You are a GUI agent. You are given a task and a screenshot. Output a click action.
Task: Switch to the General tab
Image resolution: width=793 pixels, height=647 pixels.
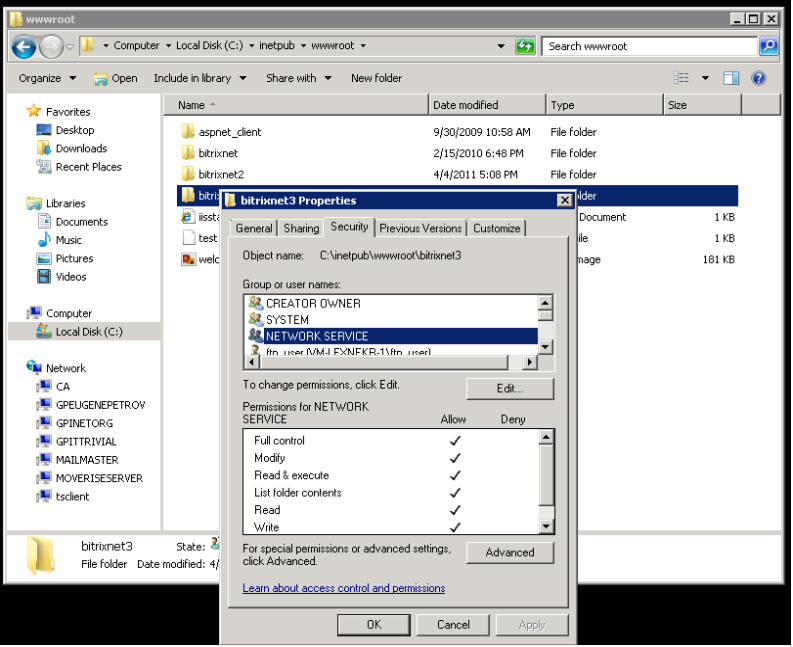click(x=254, y=228)
